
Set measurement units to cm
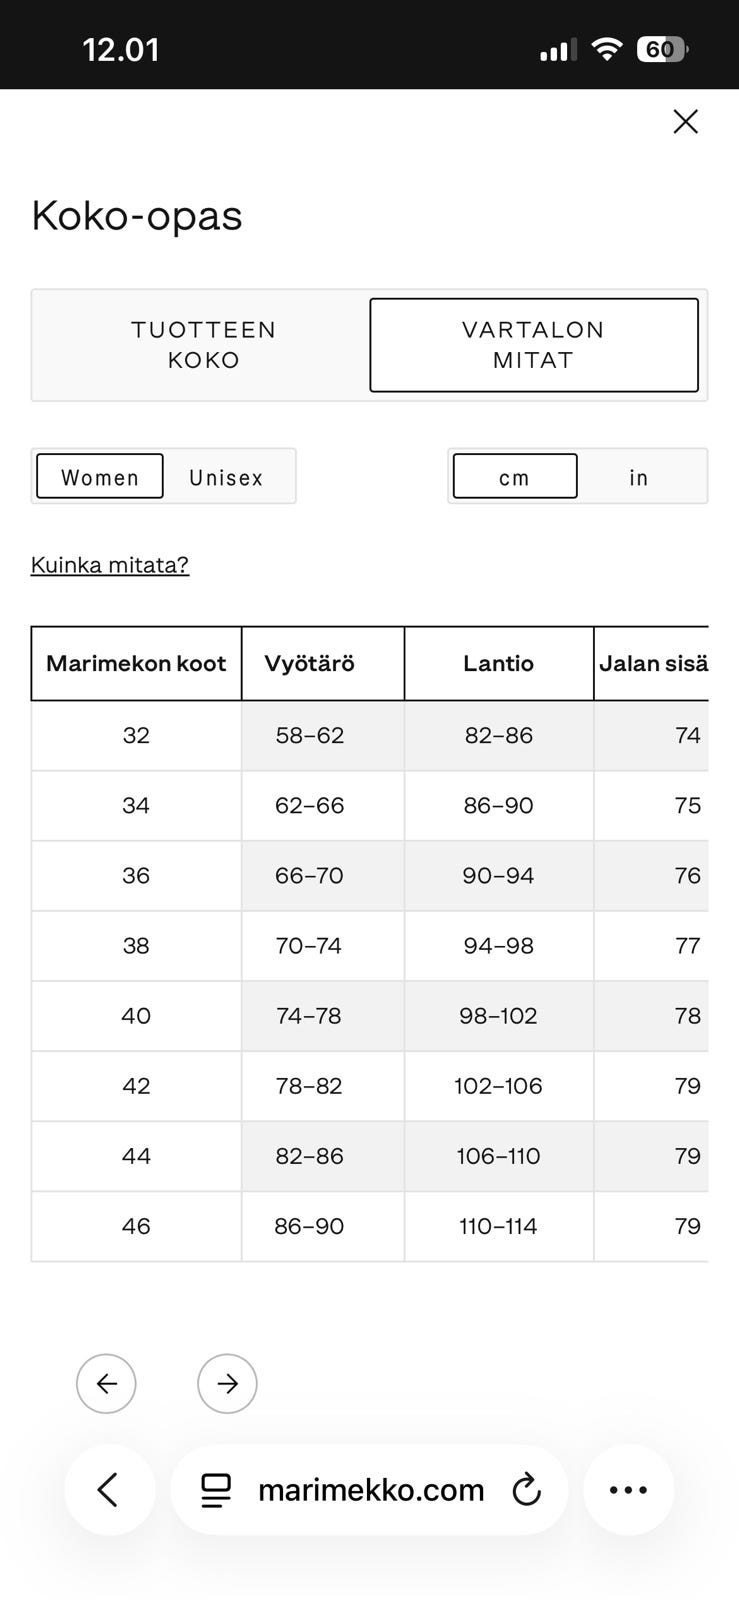pyautogui.click(x=515, y=476)
